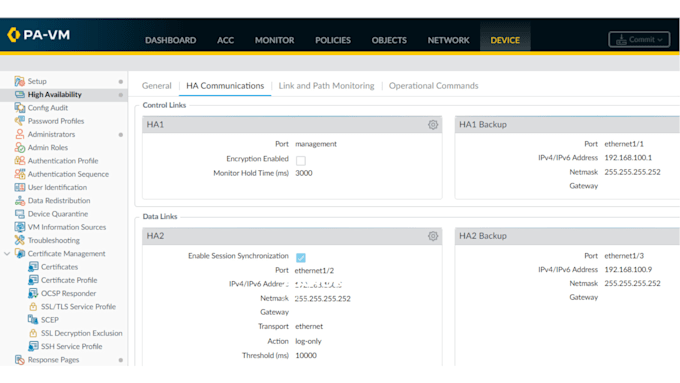This screenshot has width=680, height=383.
Task: Open Certificates under Certificate Management
Action: [59, 267]
